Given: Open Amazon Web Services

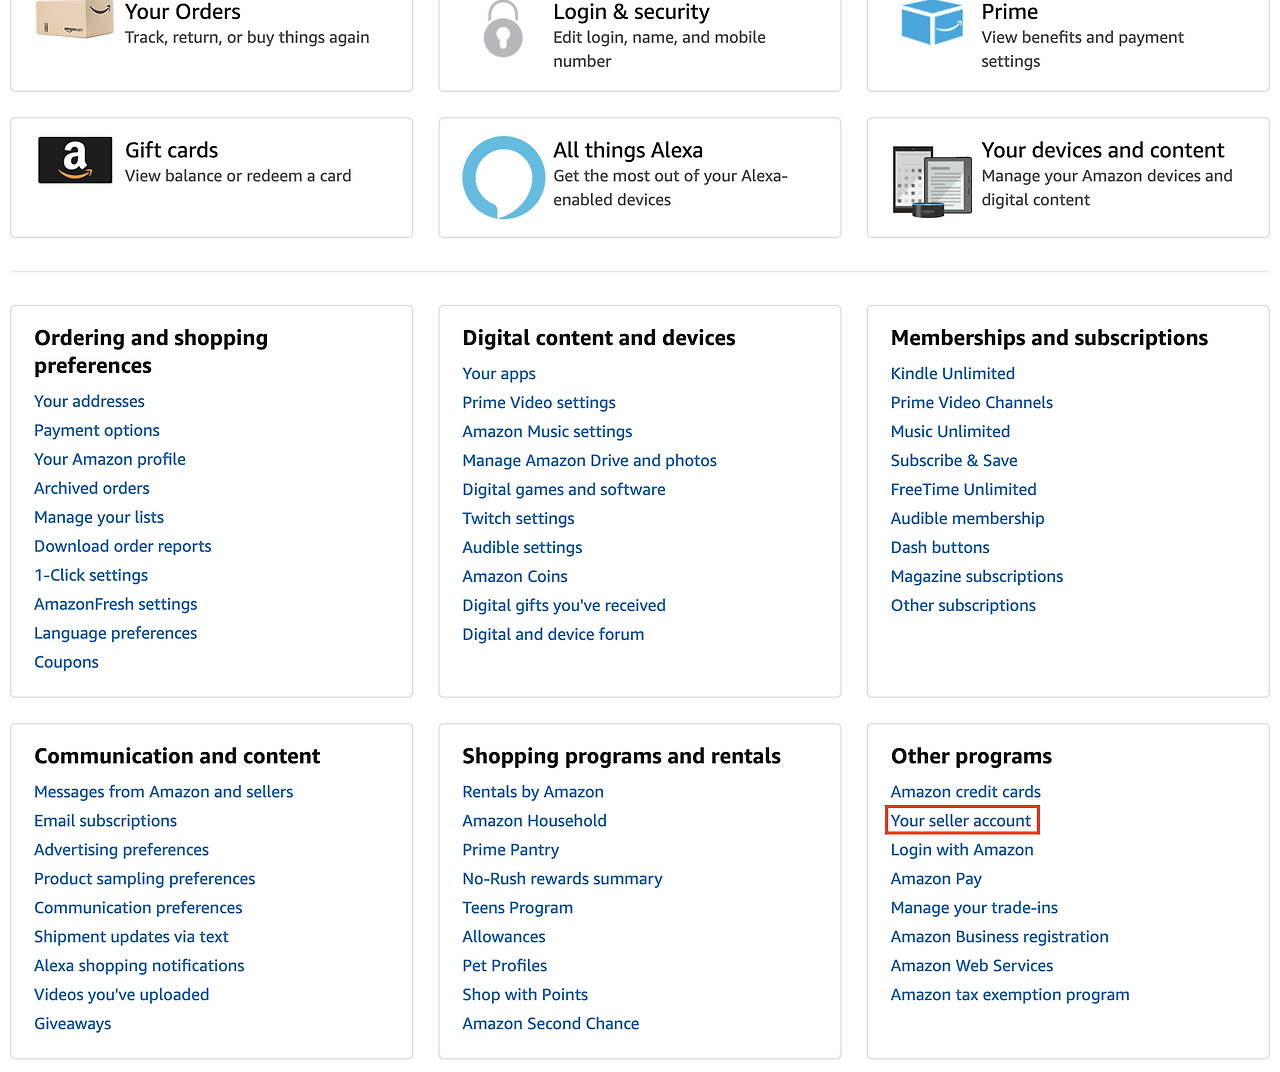Looking at the screenshot, I should point(972,965).
